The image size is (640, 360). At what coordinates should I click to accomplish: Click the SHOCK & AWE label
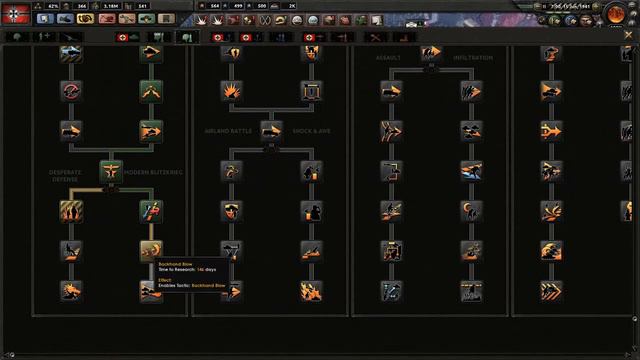pos(311,131)
